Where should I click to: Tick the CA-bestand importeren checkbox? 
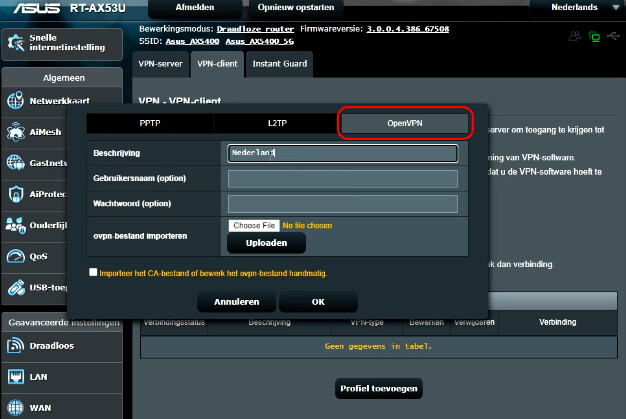93,272
